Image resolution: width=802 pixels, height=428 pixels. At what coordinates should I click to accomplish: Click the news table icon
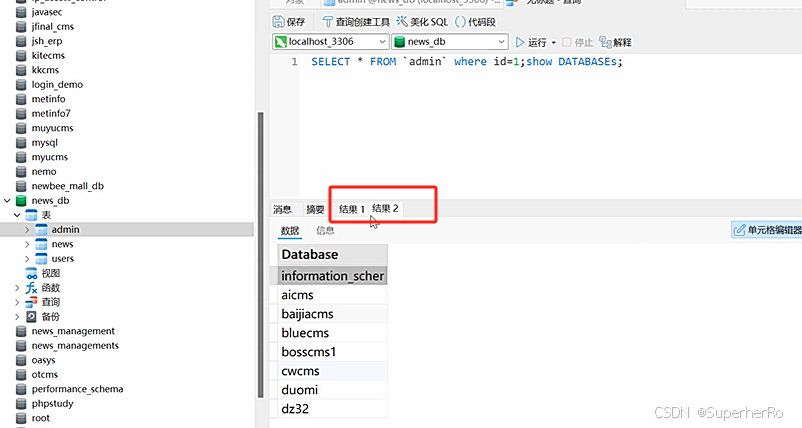41,244
